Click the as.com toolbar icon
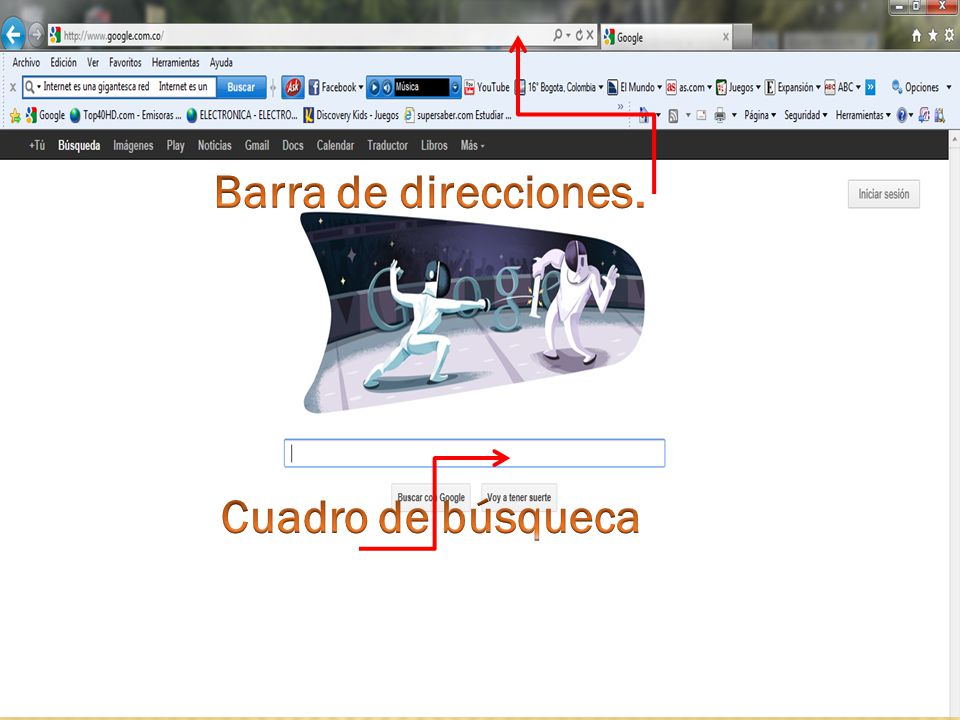 coord(671,88)
